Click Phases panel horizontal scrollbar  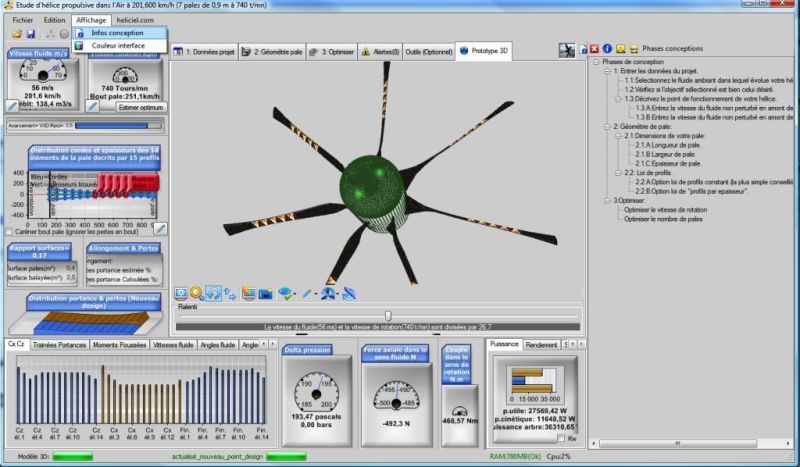coord(690,444)
